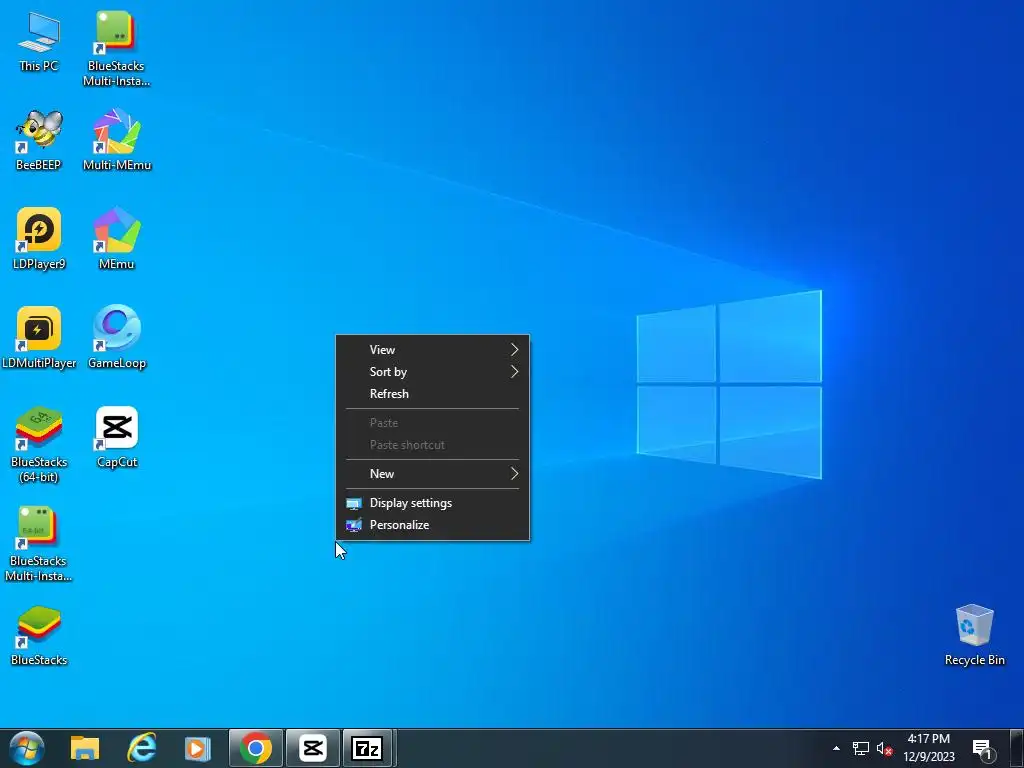The image size is (1024, 768).
Task: Click the muted volume tray icon
Action: pyautogui.click(x=884, y=748)
